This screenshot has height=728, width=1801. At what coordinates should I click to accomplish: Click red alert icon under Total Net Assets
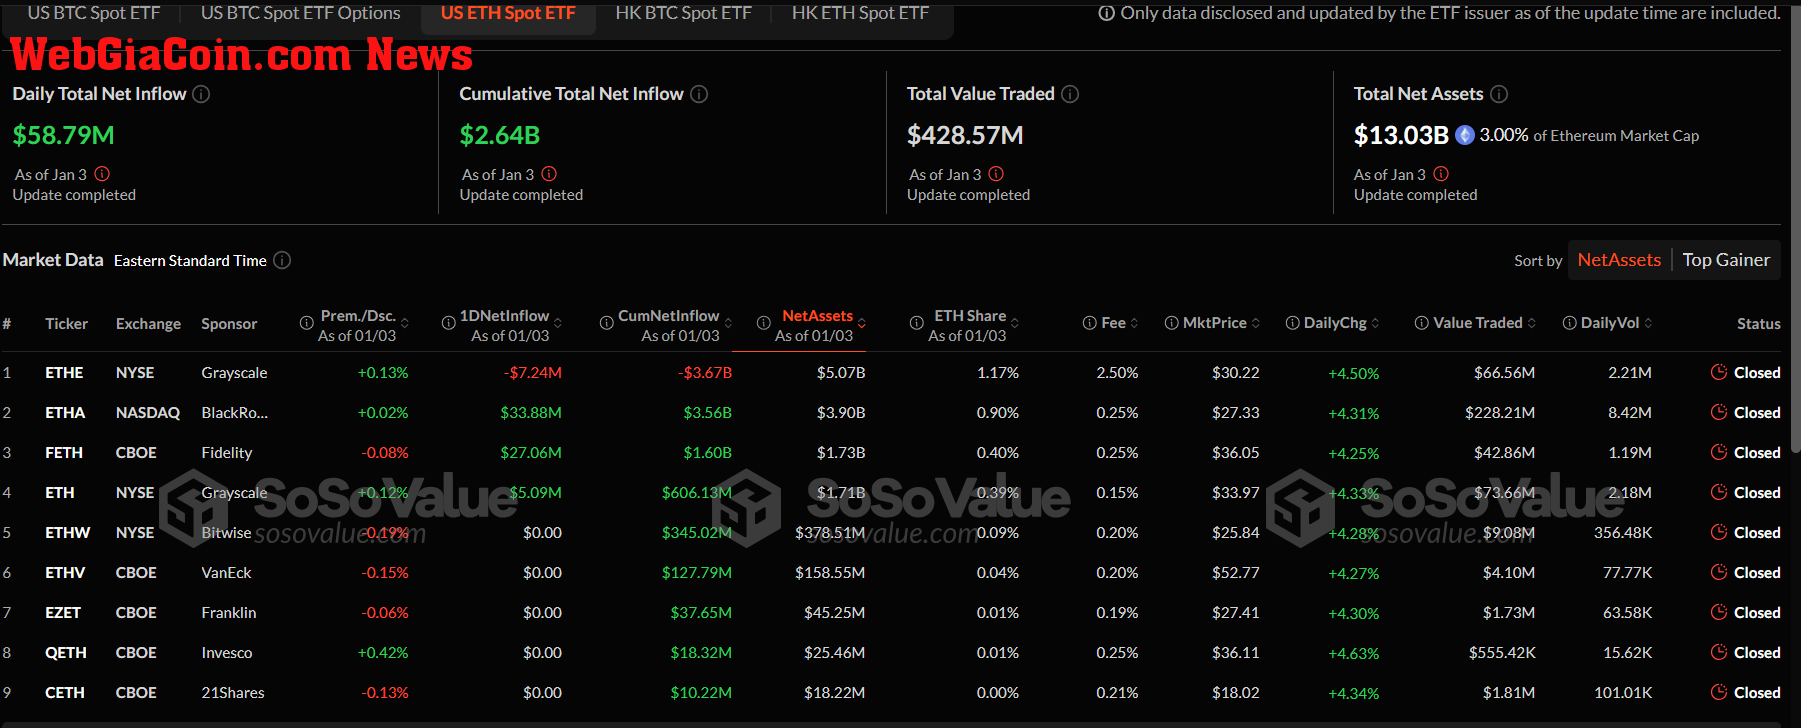point(1441,174)
